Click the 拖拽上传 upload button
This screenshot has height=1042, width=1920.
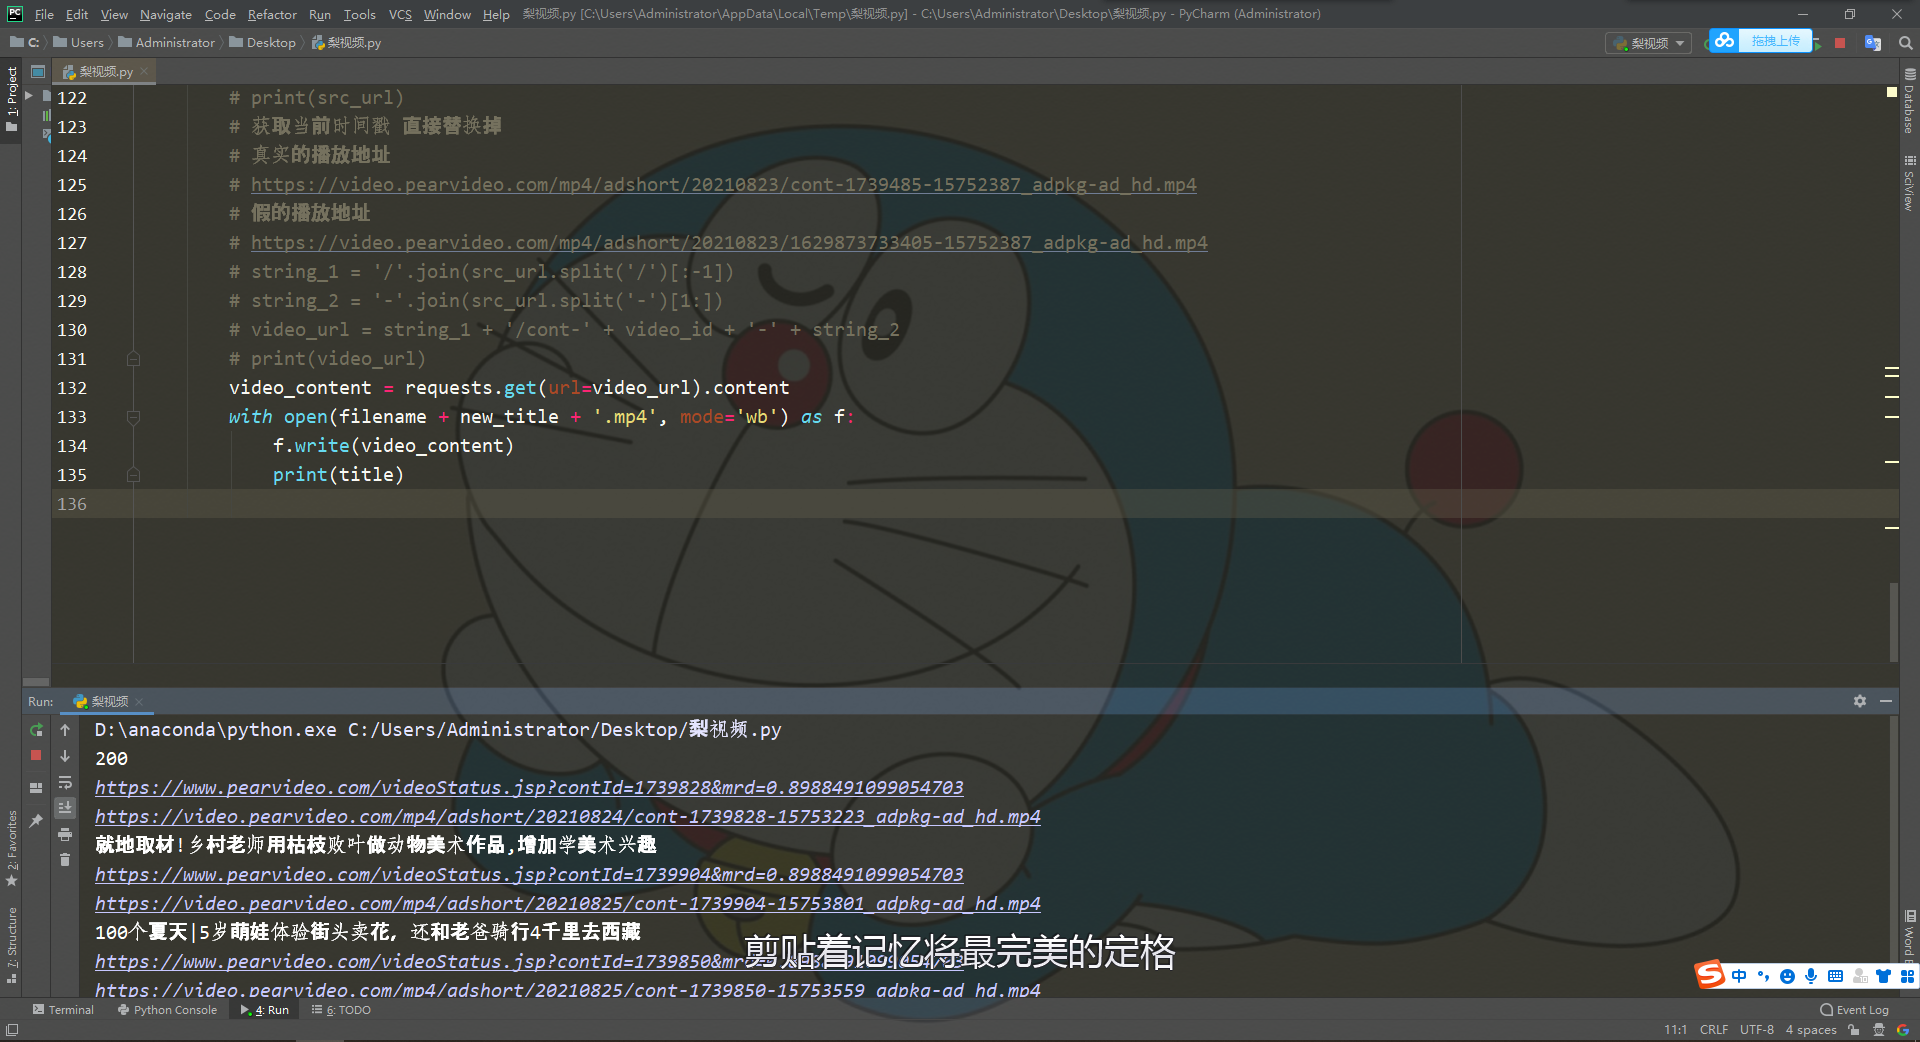pos(1776,41)
